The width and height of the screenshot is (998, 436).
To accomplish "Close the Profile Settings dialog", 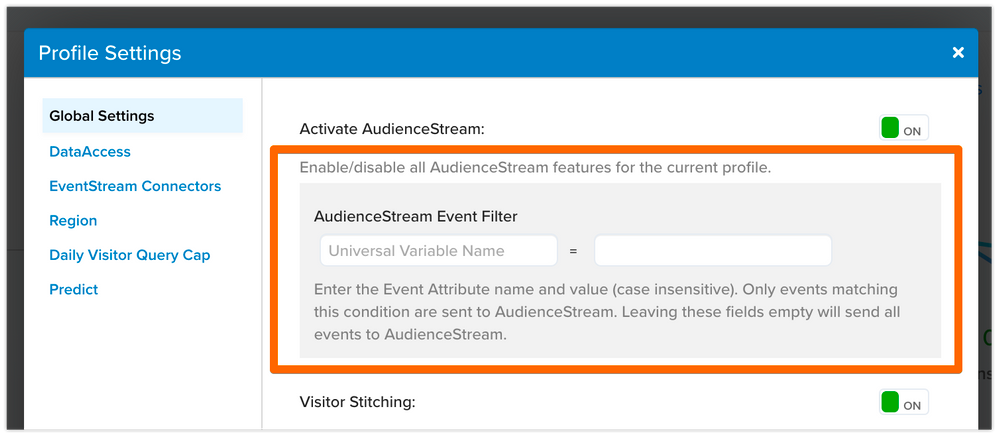I will pos(958,53).
